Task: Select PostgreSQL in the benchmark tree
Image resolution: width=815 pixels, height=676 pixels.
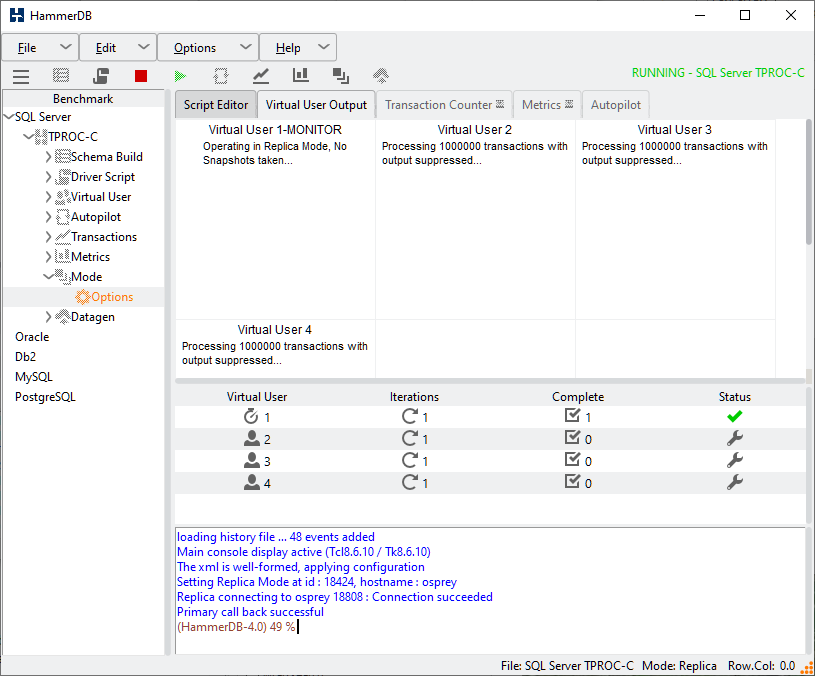Action: pos(45,397)
